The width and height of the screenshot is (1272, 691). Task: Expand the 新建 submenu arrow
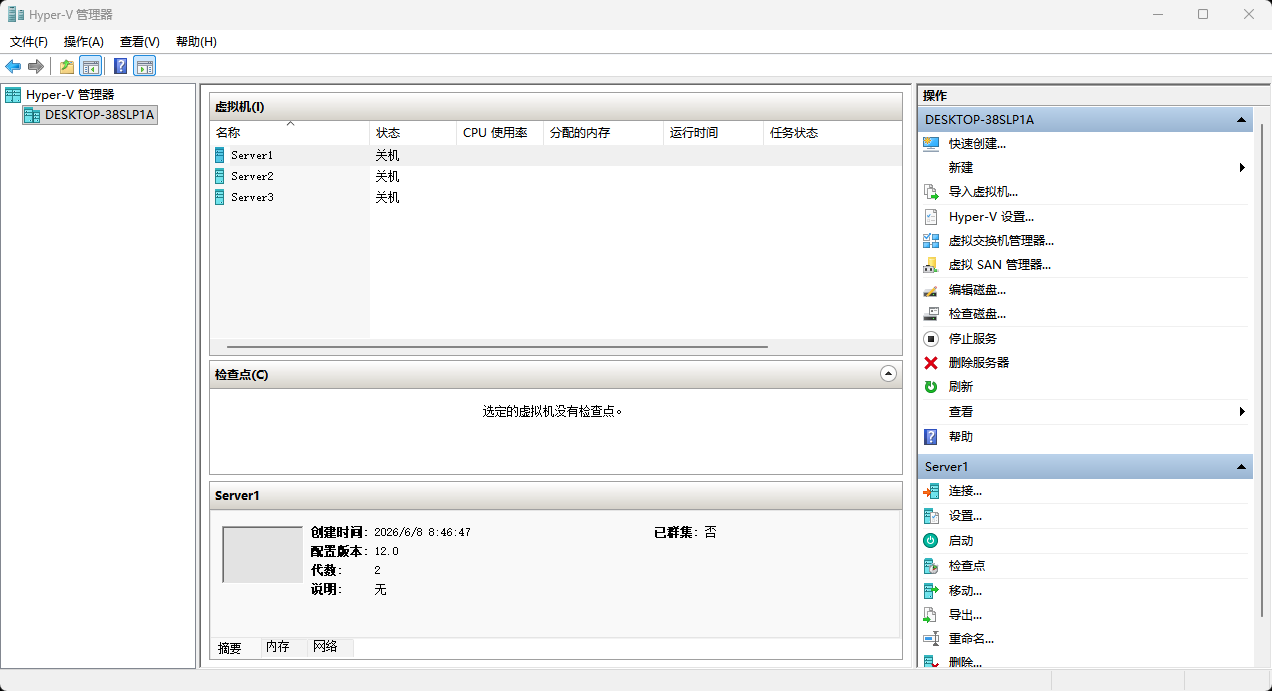[1242, 167]
